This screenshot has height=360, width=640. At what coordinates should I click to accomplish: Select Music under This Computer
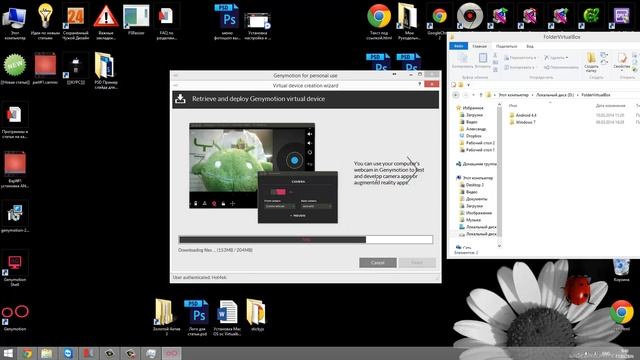[470, 220]
